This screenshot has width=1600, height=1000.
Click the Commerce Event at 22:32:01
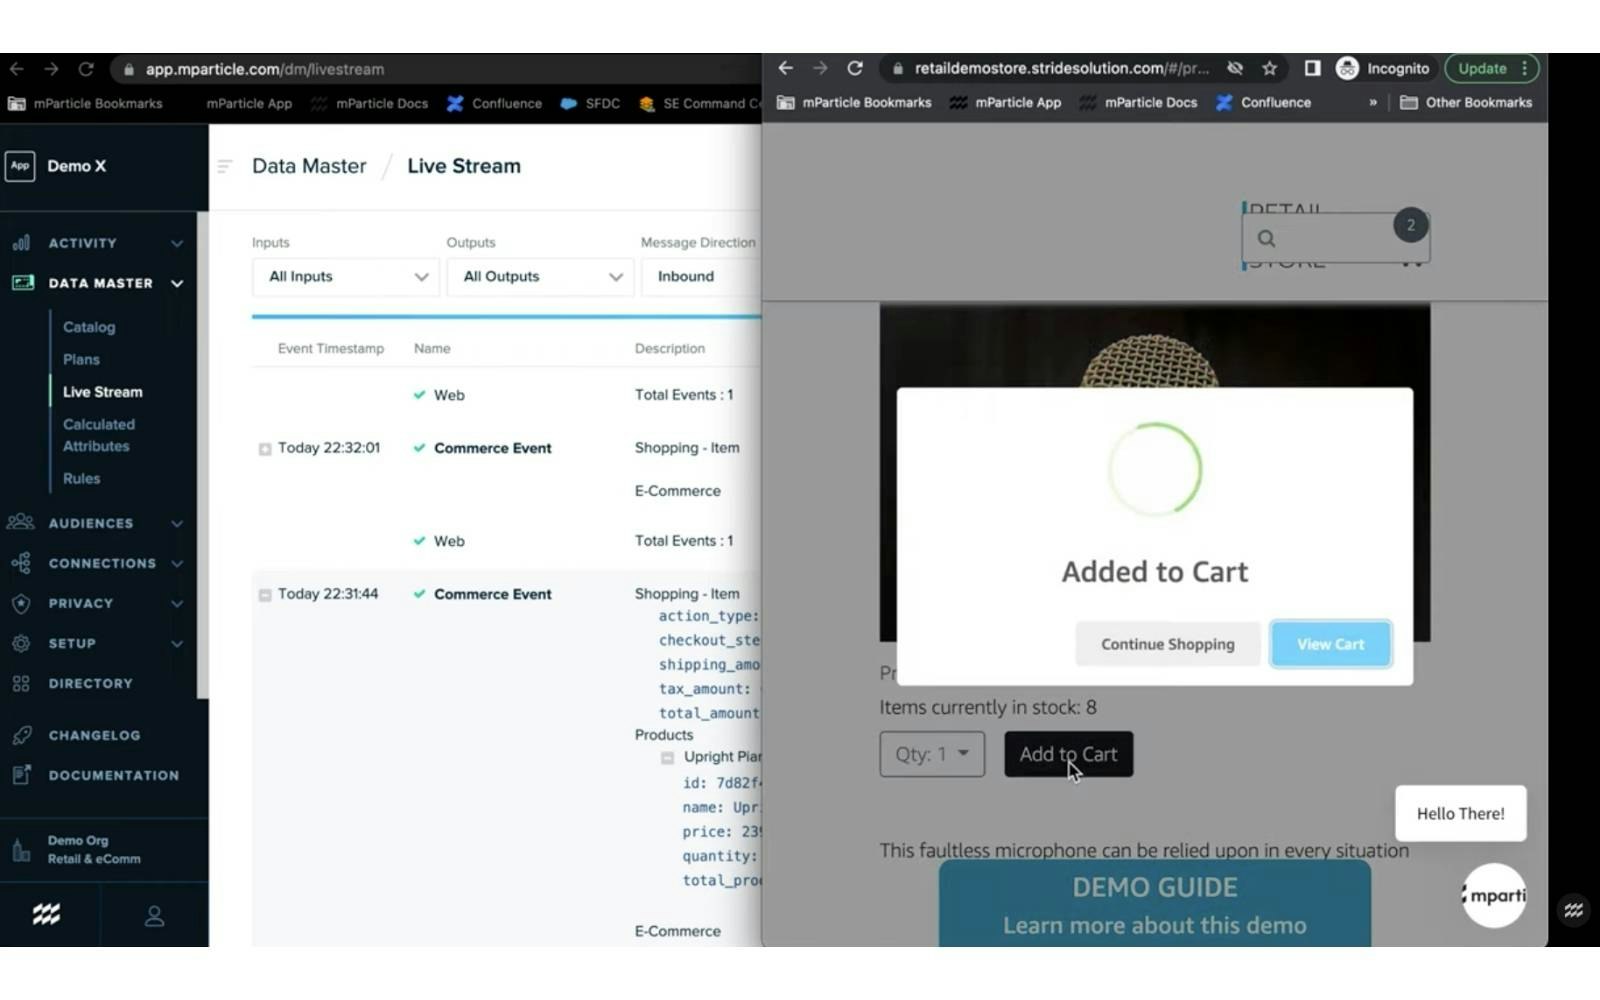[492, 448]
